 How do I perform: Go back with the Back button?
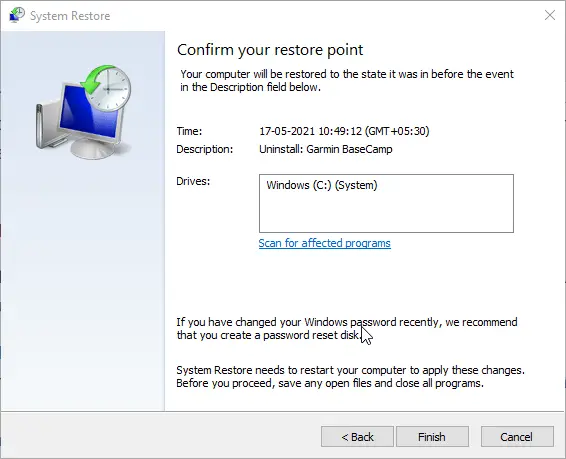[x=357, y=437]
